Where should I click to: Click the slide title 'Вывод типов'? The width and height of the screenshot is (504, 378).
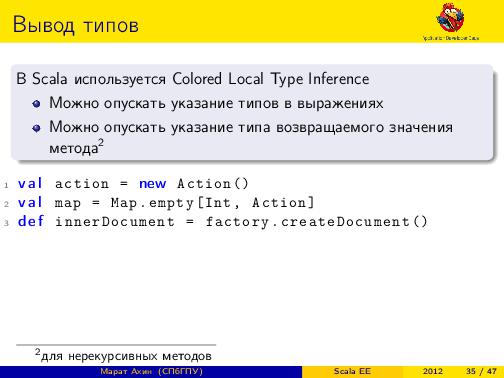76,25
